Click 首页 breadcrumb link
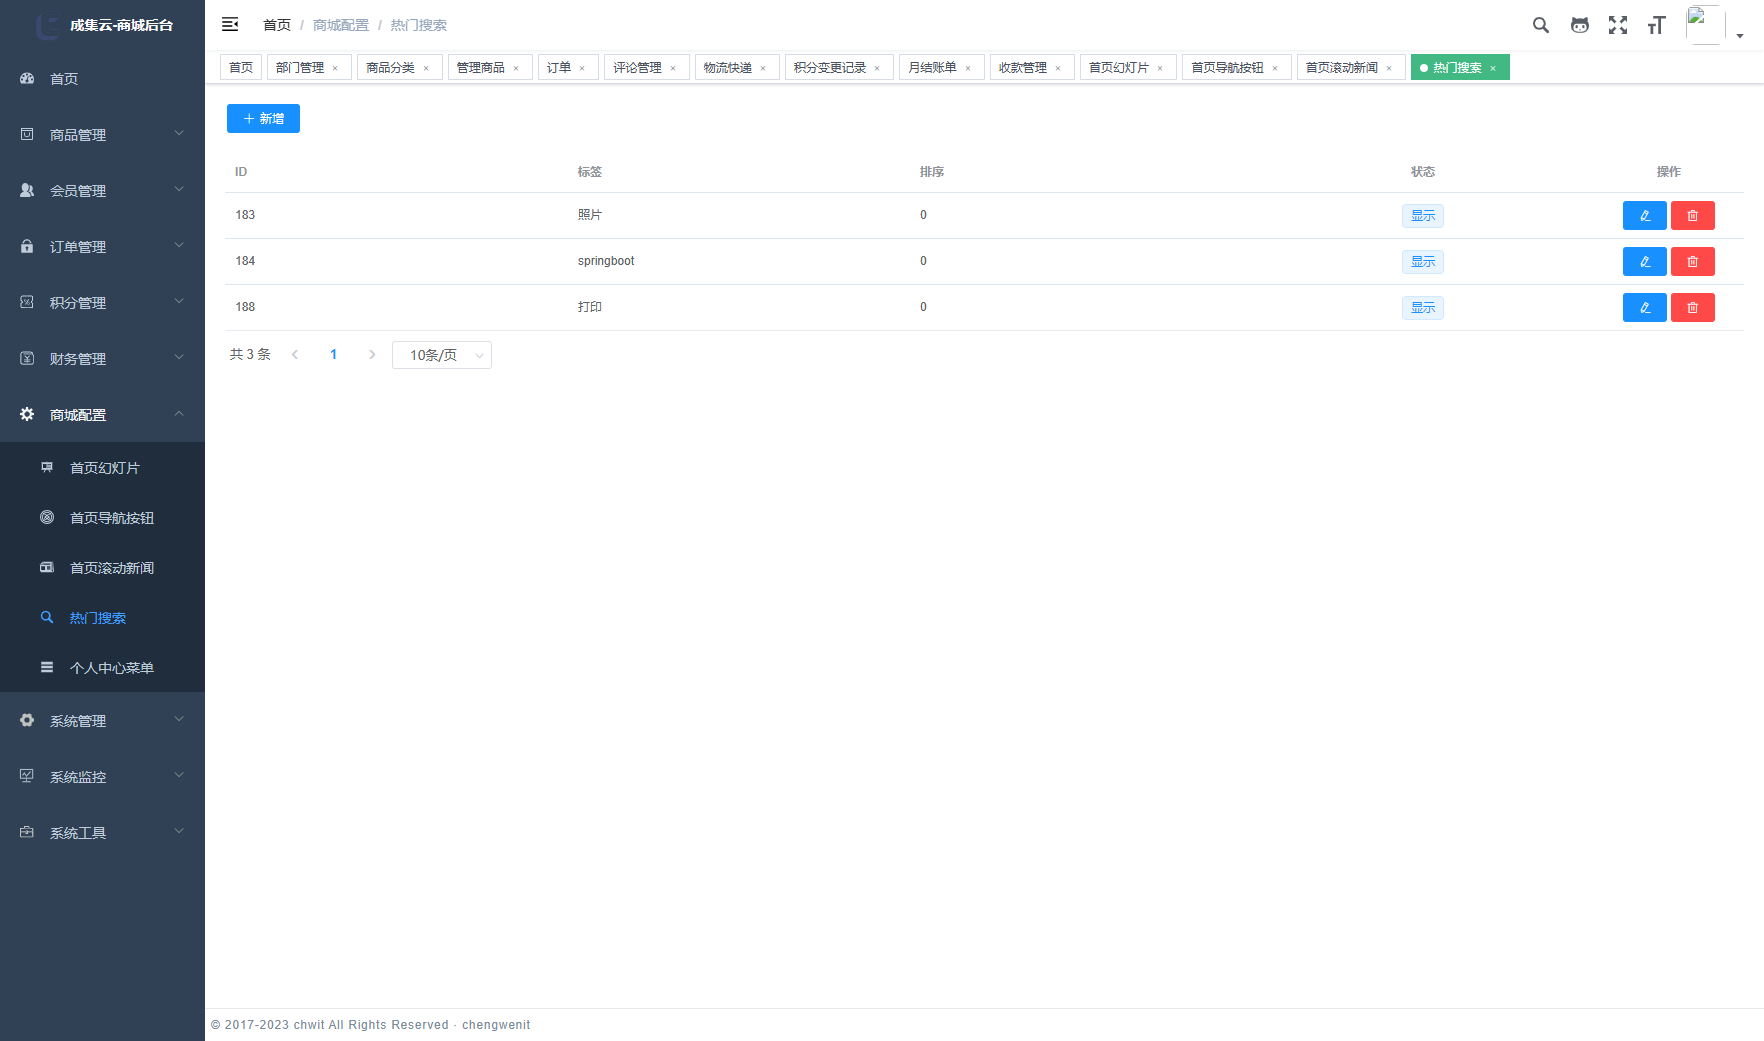Screen dimensions: 1764x1041 277,25
